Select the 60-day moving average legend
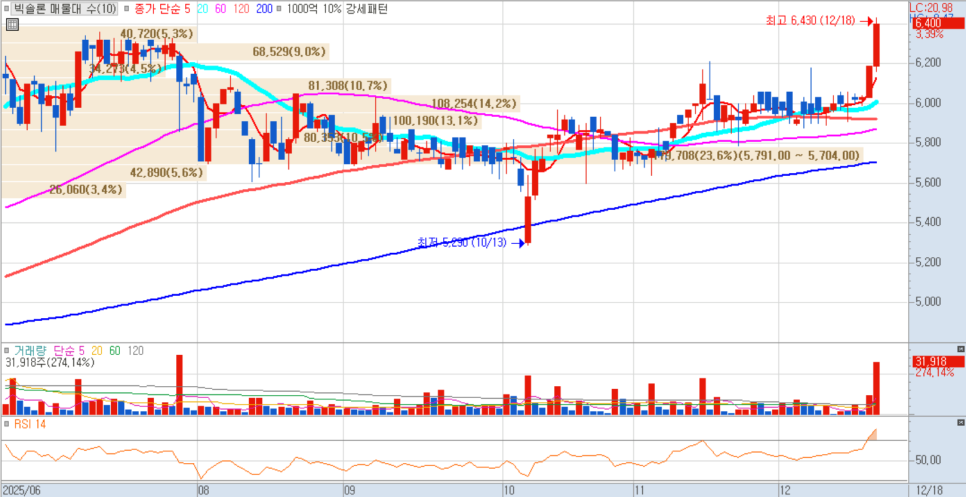 tap(219, 9)
